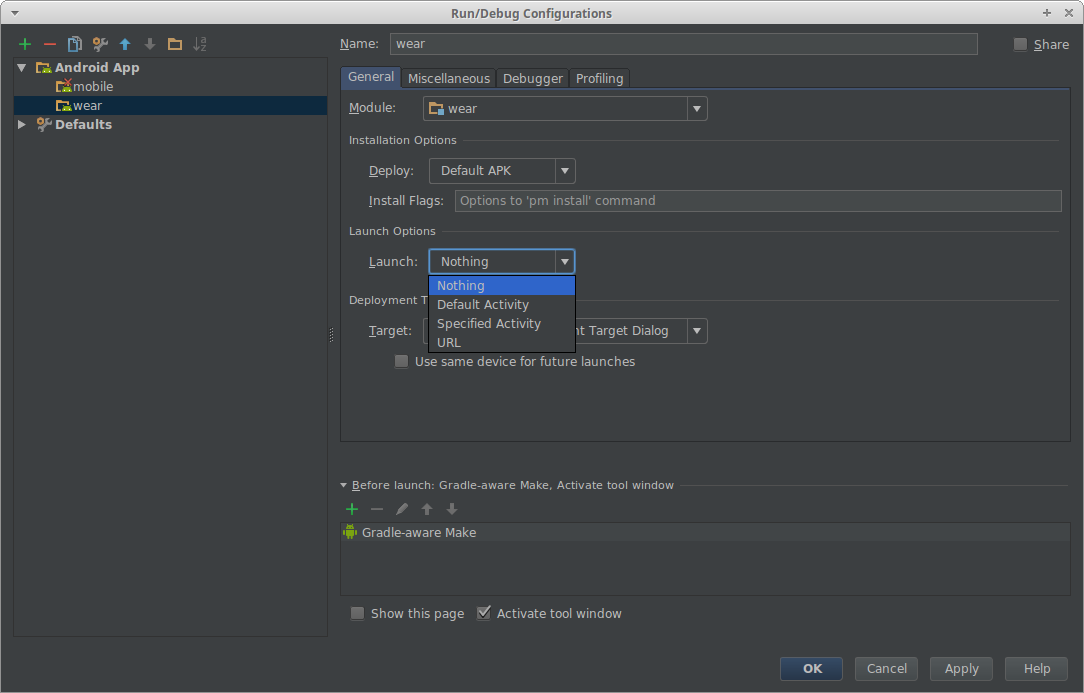
Task: Click the wear configuration icon
Action: pos(64,106)
